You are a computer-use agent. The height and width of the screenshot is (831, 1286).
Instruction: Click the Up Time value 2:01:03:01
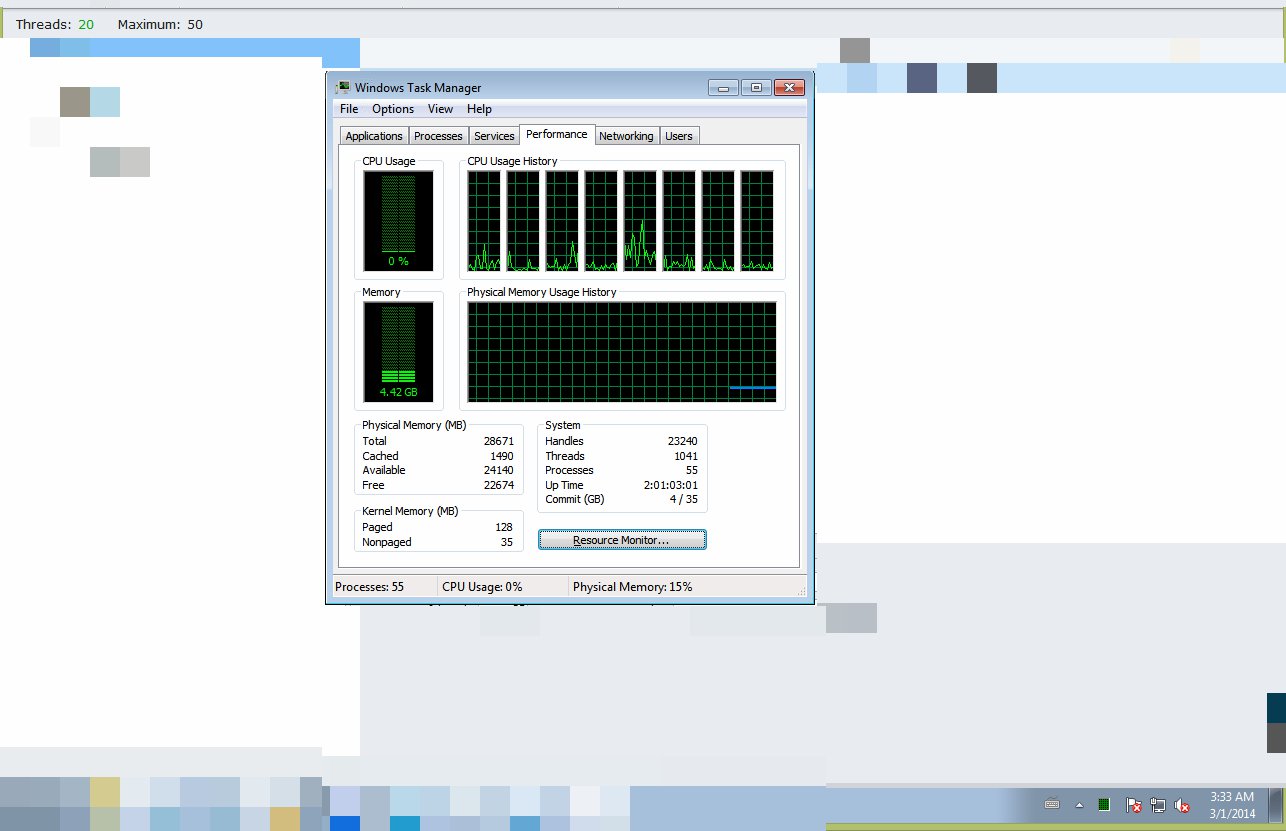pyautogui.click(x=669, y=485)
